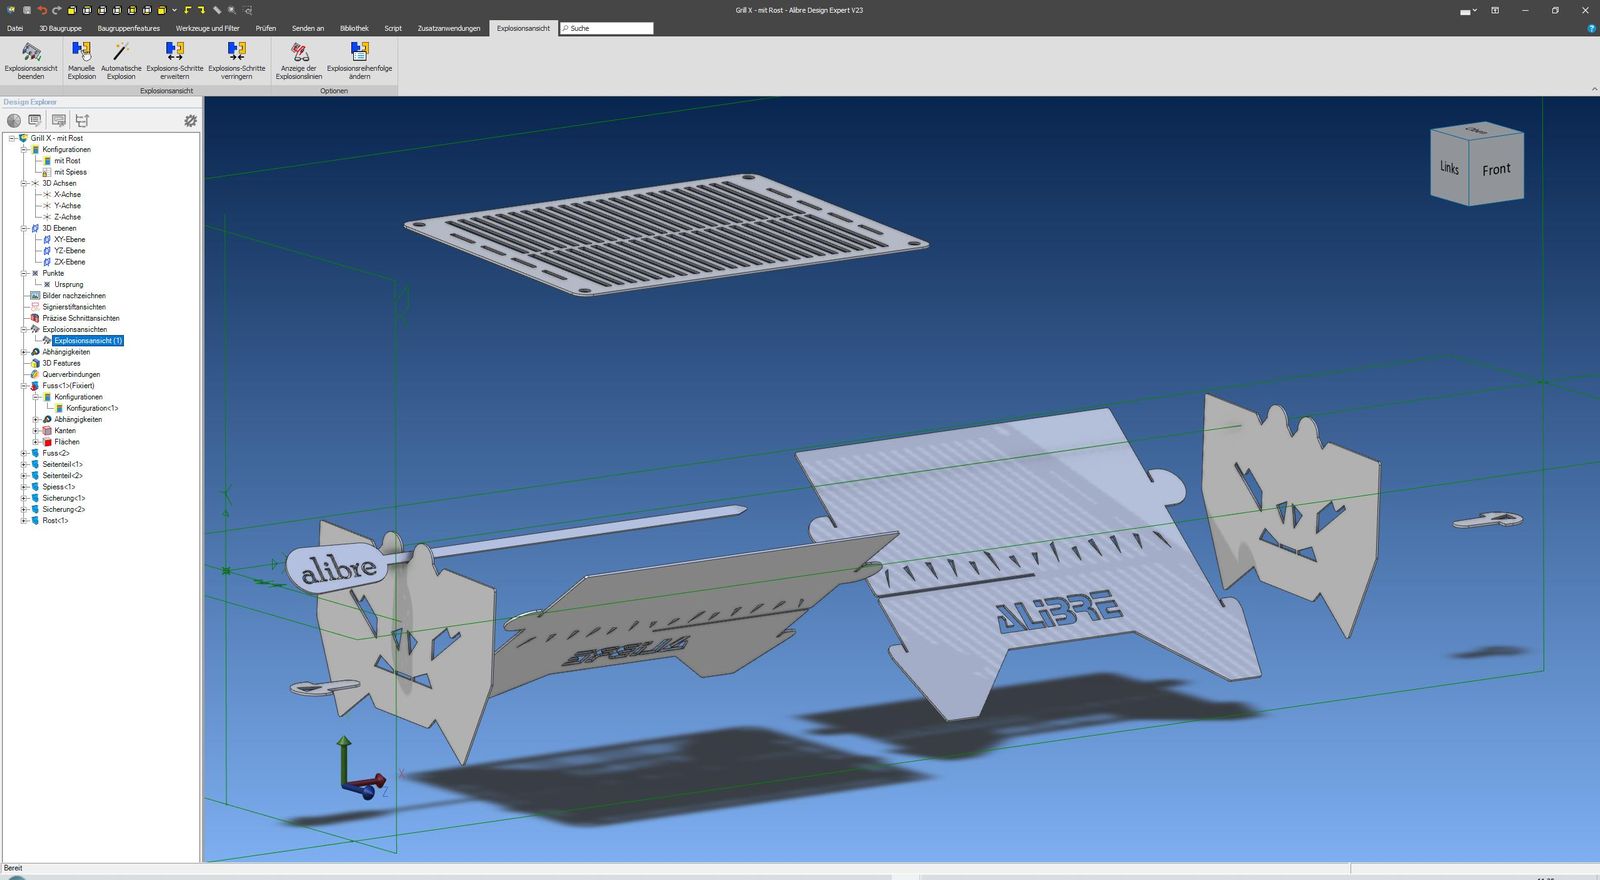Select the mit Spiess configuration
Image resolution: width=1600 pixels, height=880 pixels.
[70, 172]
